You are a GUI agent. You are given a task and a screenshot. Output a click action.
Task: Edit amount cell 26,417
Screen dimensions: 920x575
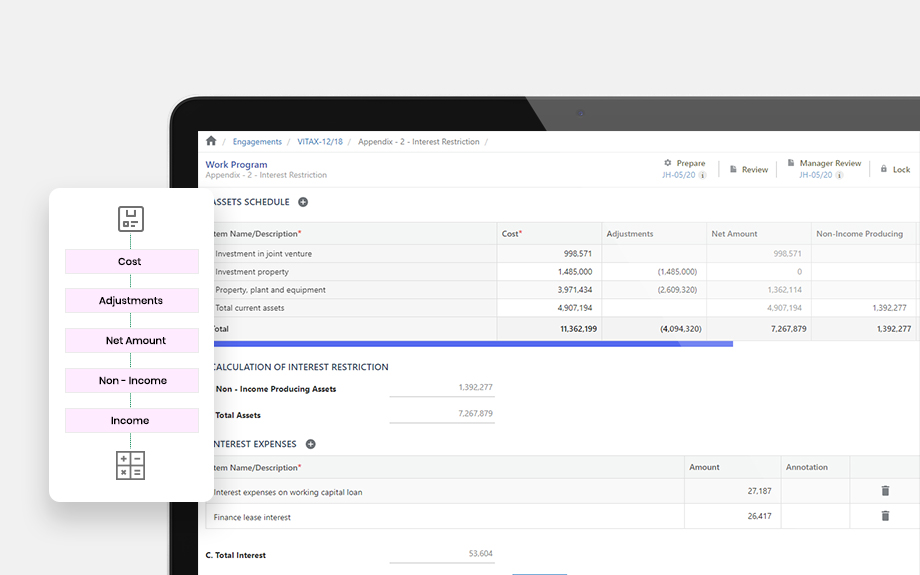[x=732, y=516]
